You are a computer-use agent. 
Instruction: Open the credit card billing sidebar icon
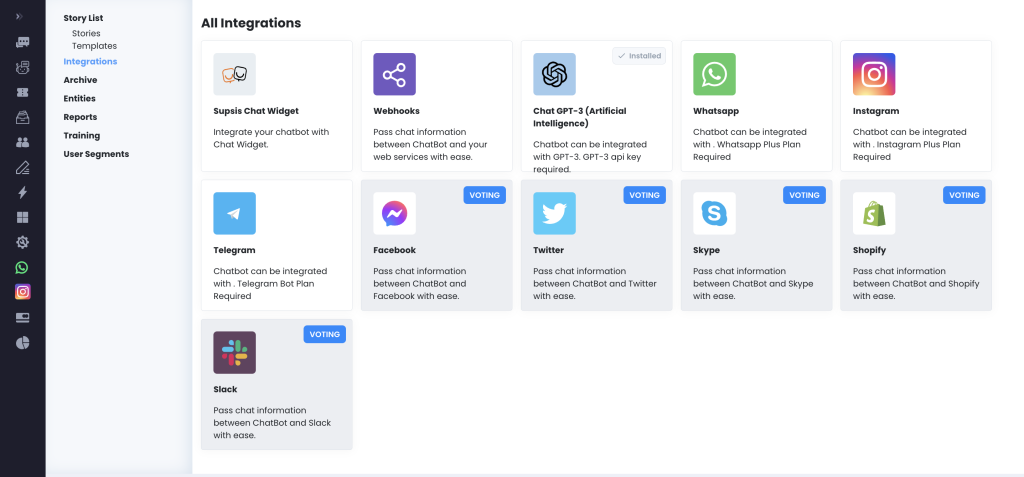[x=23, y=318]
